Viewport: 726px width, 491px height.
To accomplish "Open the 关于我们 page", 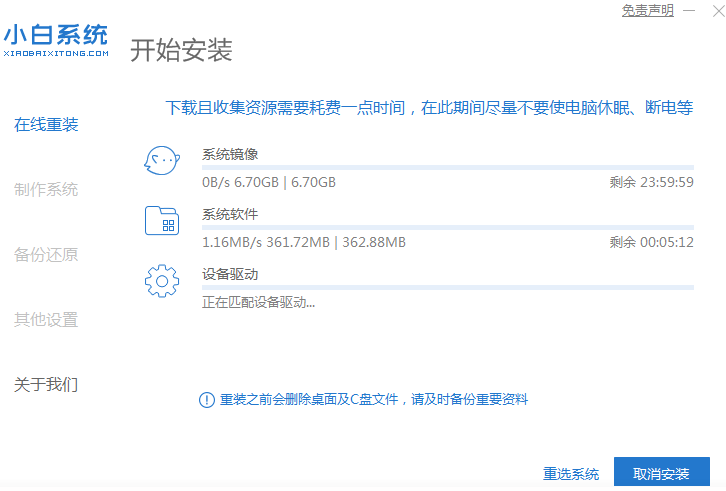I will tap(46, 385).
